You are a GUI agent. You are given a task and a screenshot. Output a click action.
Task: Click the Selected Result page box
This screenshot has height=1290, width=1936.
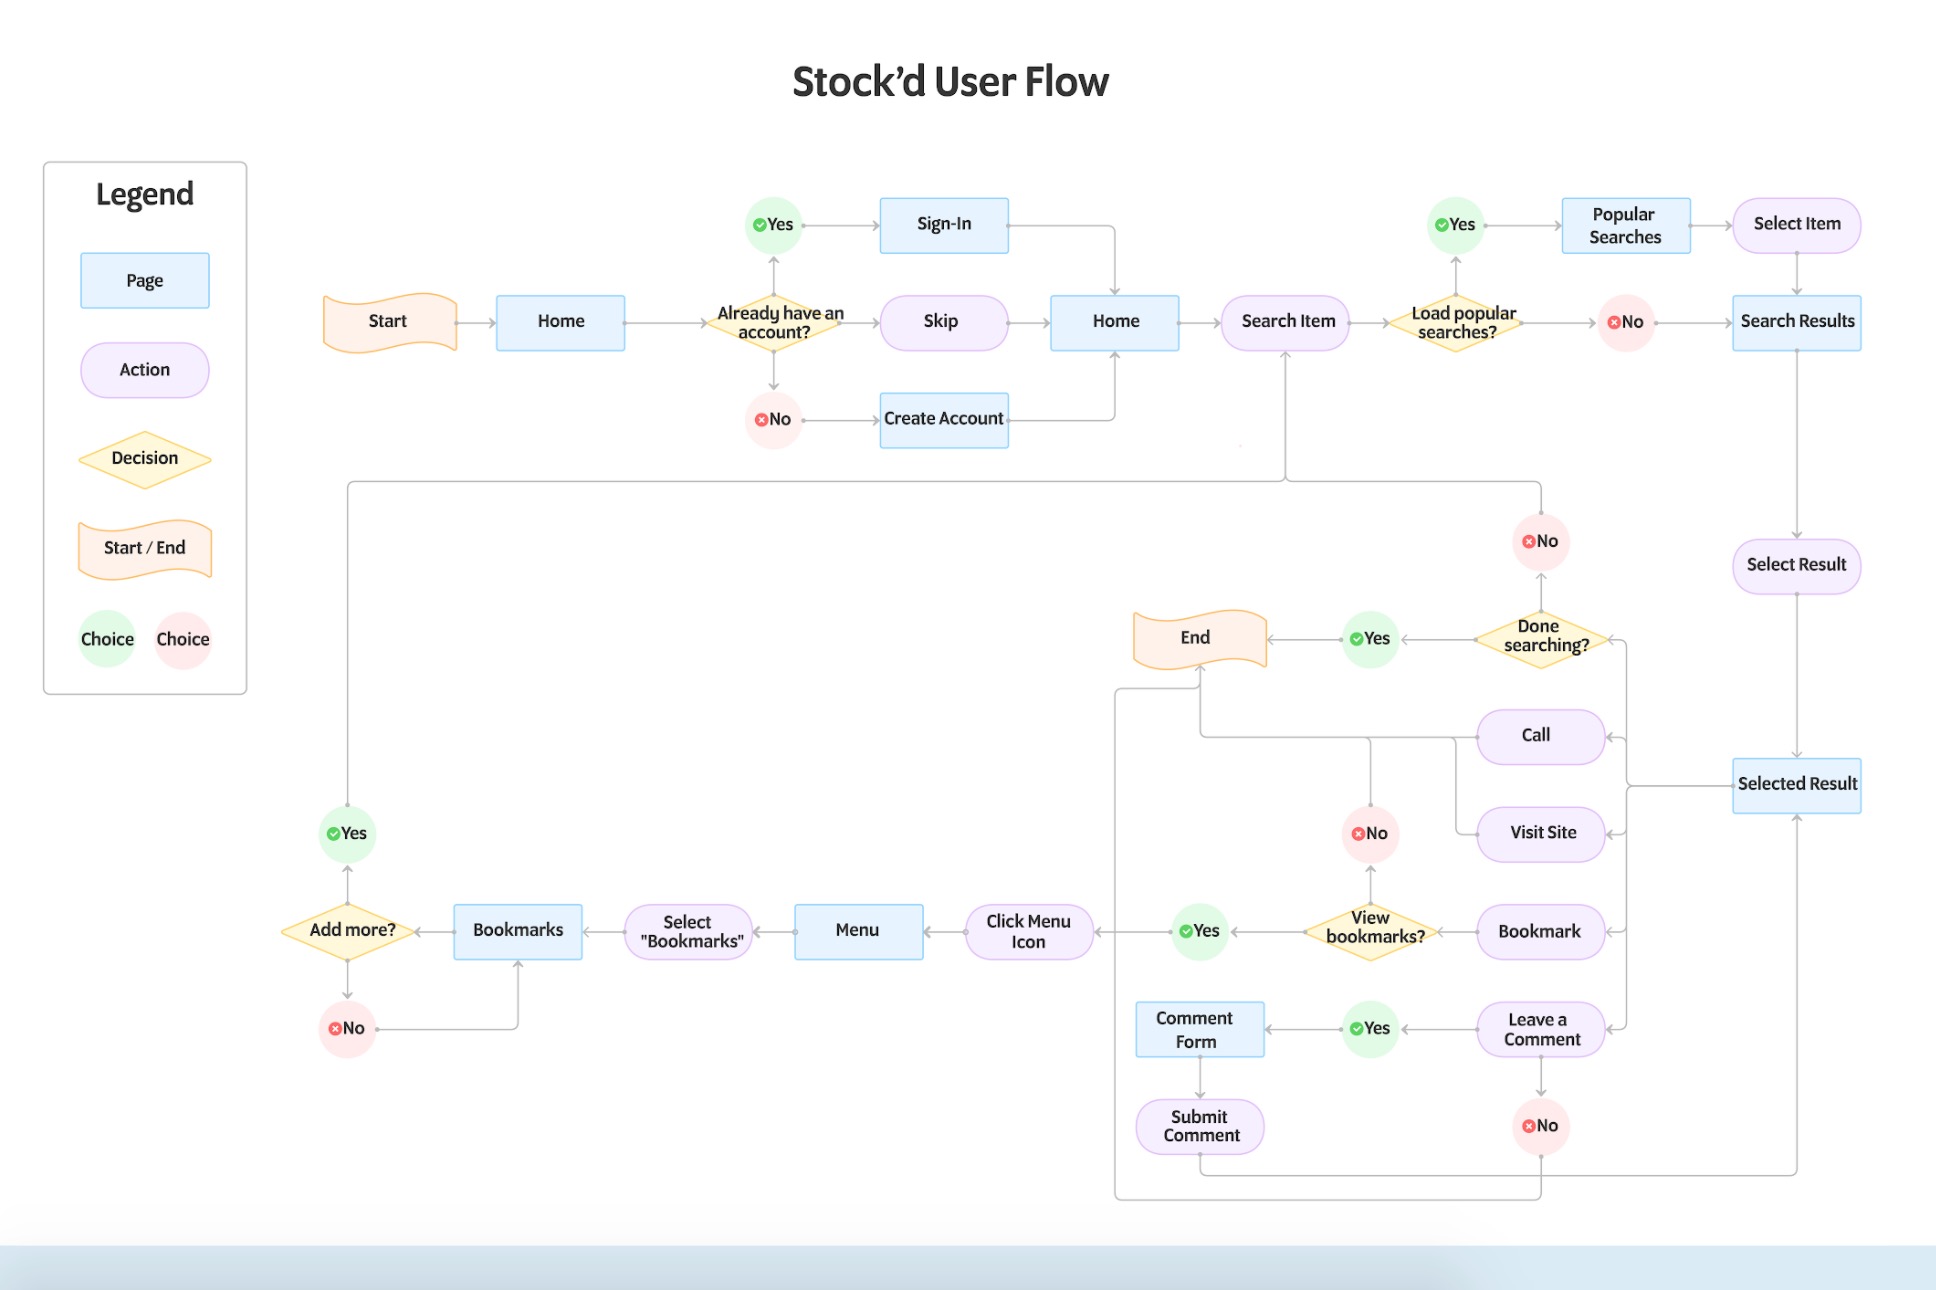click(x=1796, y=785)
